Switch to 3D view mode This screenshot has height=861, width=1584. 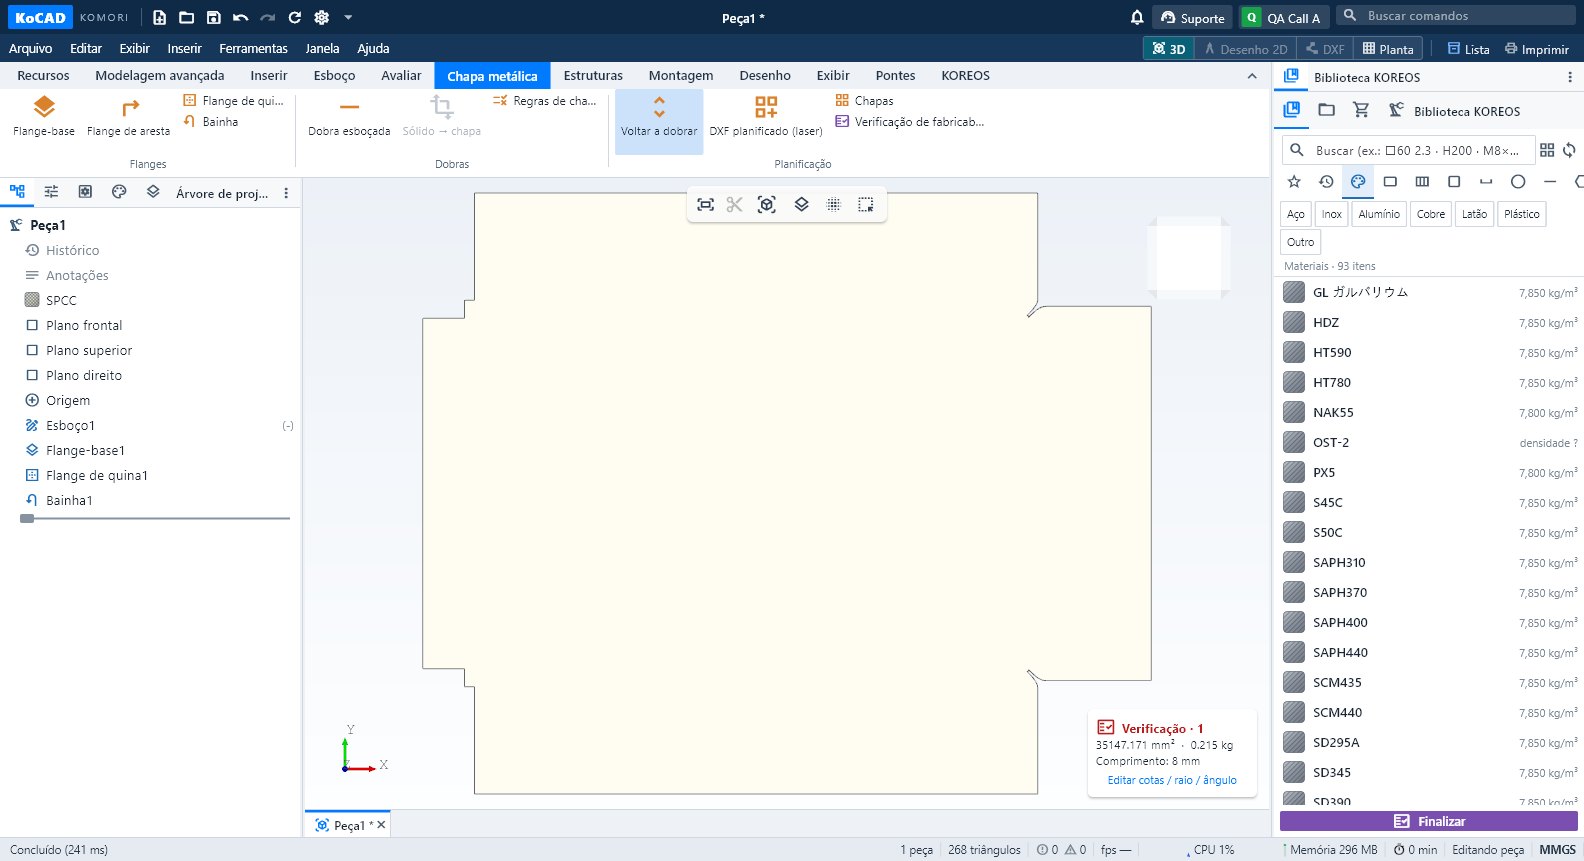pos(1169,48)
